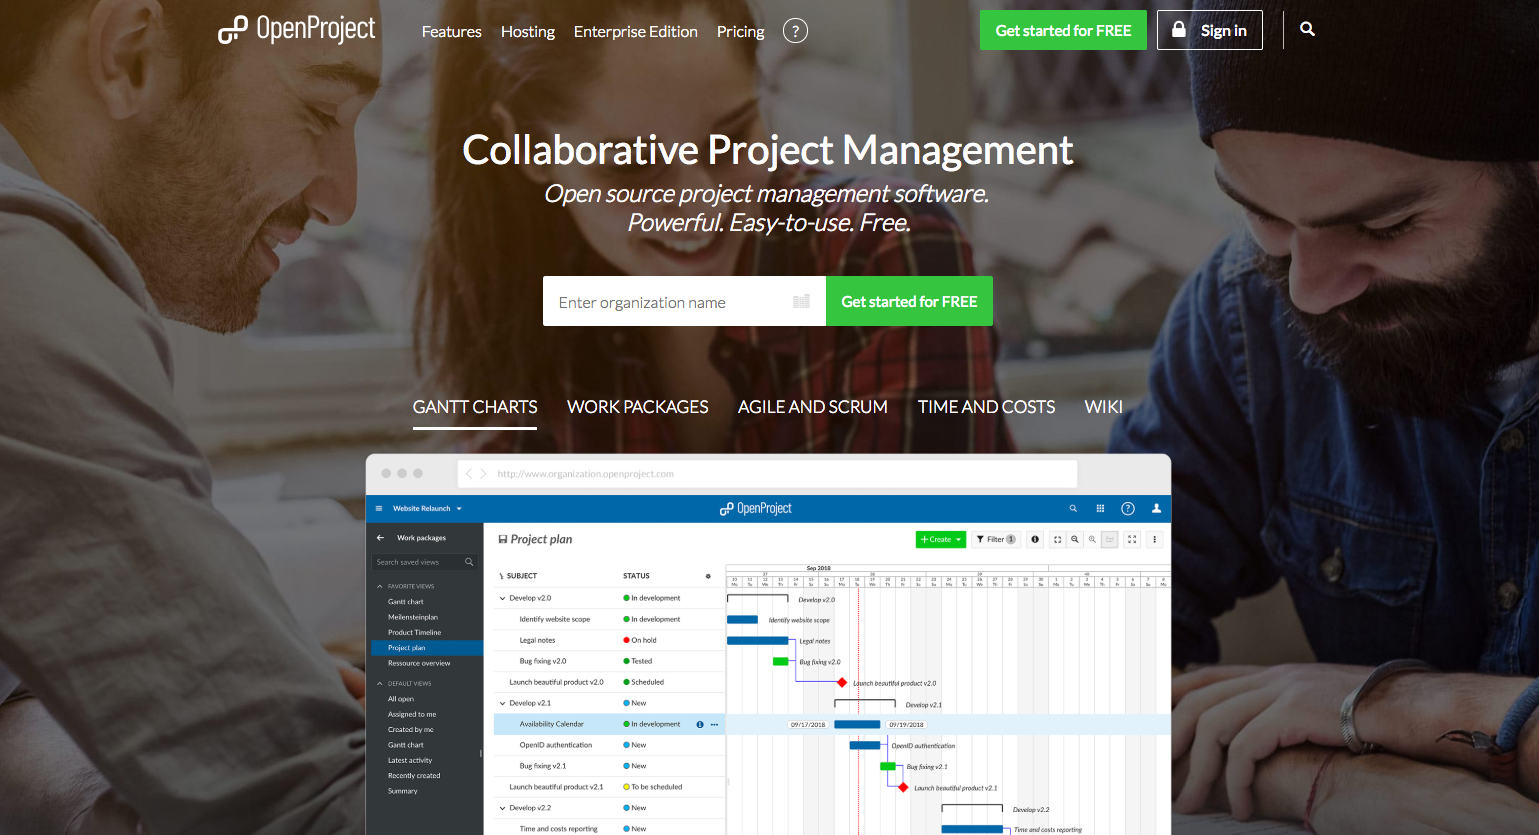Click the browser back arrow in mockup window

[x=469, y=474]
